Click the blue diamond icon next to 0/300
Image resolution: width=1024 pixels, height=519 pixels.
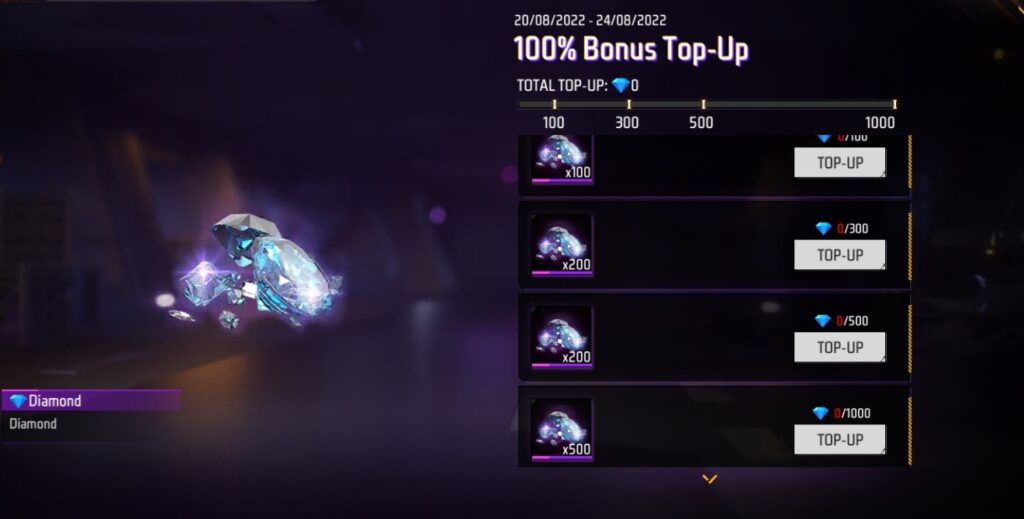point(824,228)
